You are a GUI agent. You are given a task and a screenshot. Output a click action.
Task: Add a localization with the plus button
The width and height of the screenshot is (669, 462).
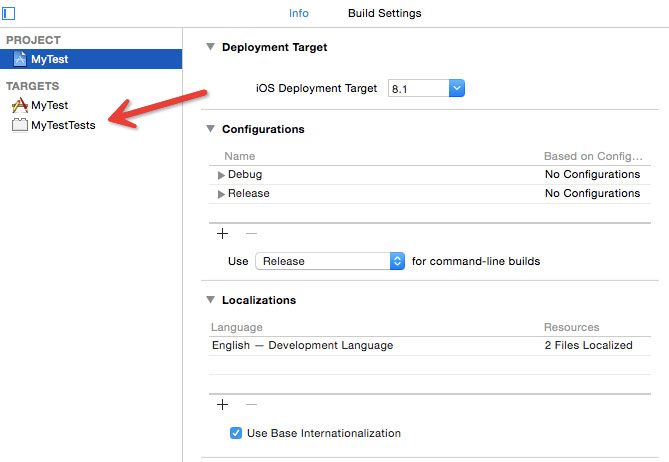point(222,404)
